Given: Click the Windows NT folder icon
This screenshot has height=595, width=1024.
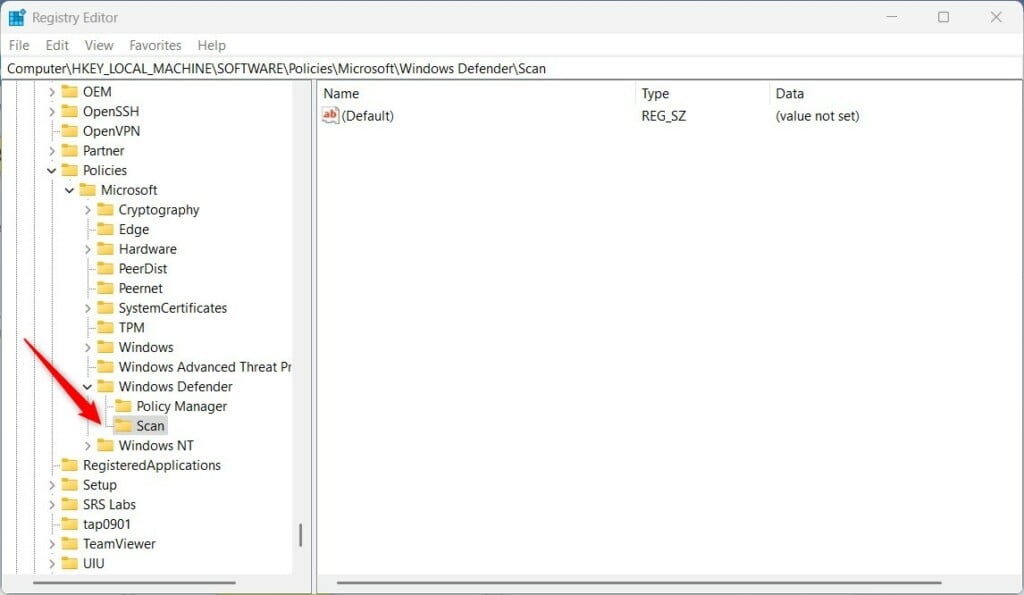Looking at the screenshot, I should pos(105,445).
